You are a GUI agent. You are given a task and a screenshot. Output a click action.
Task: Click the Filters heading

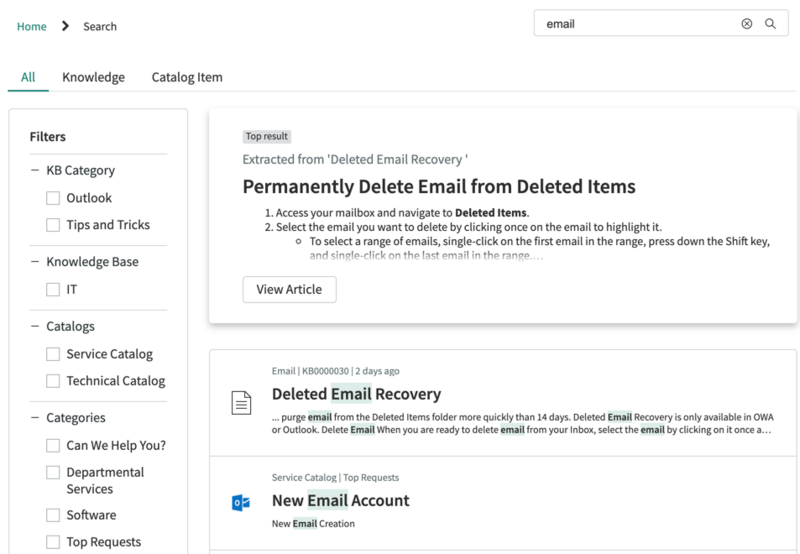47,137
